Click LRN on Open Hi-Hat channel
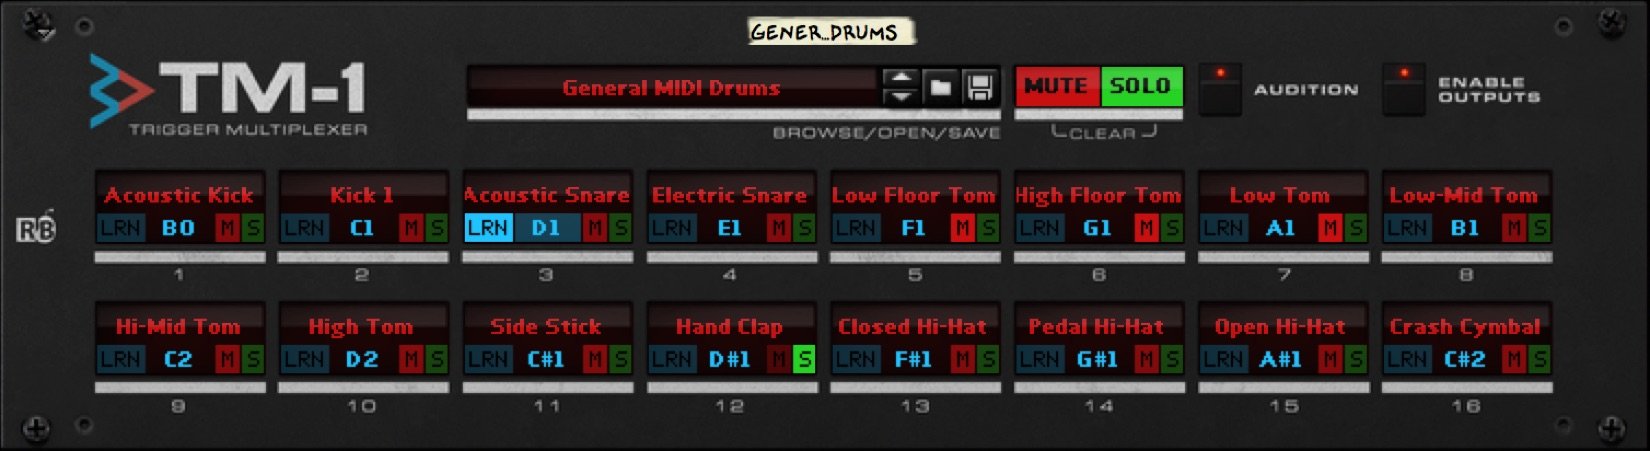Screen dimensions: 1650x451 pyautogui.click(x=1224, y=359)
